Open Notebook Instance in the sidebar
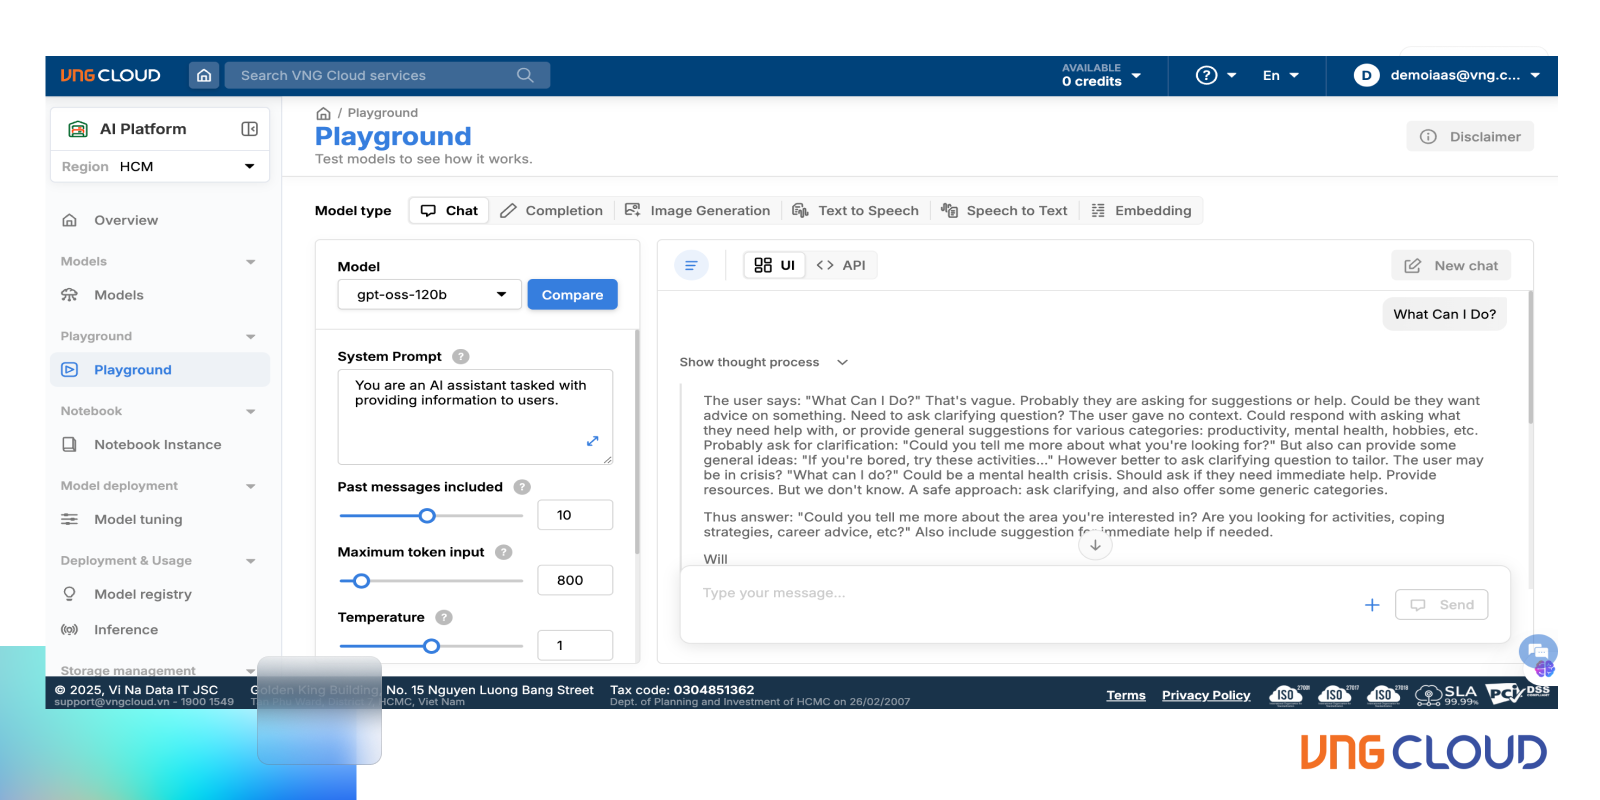The image size is (1600, 800). click(x=160, y=445)
